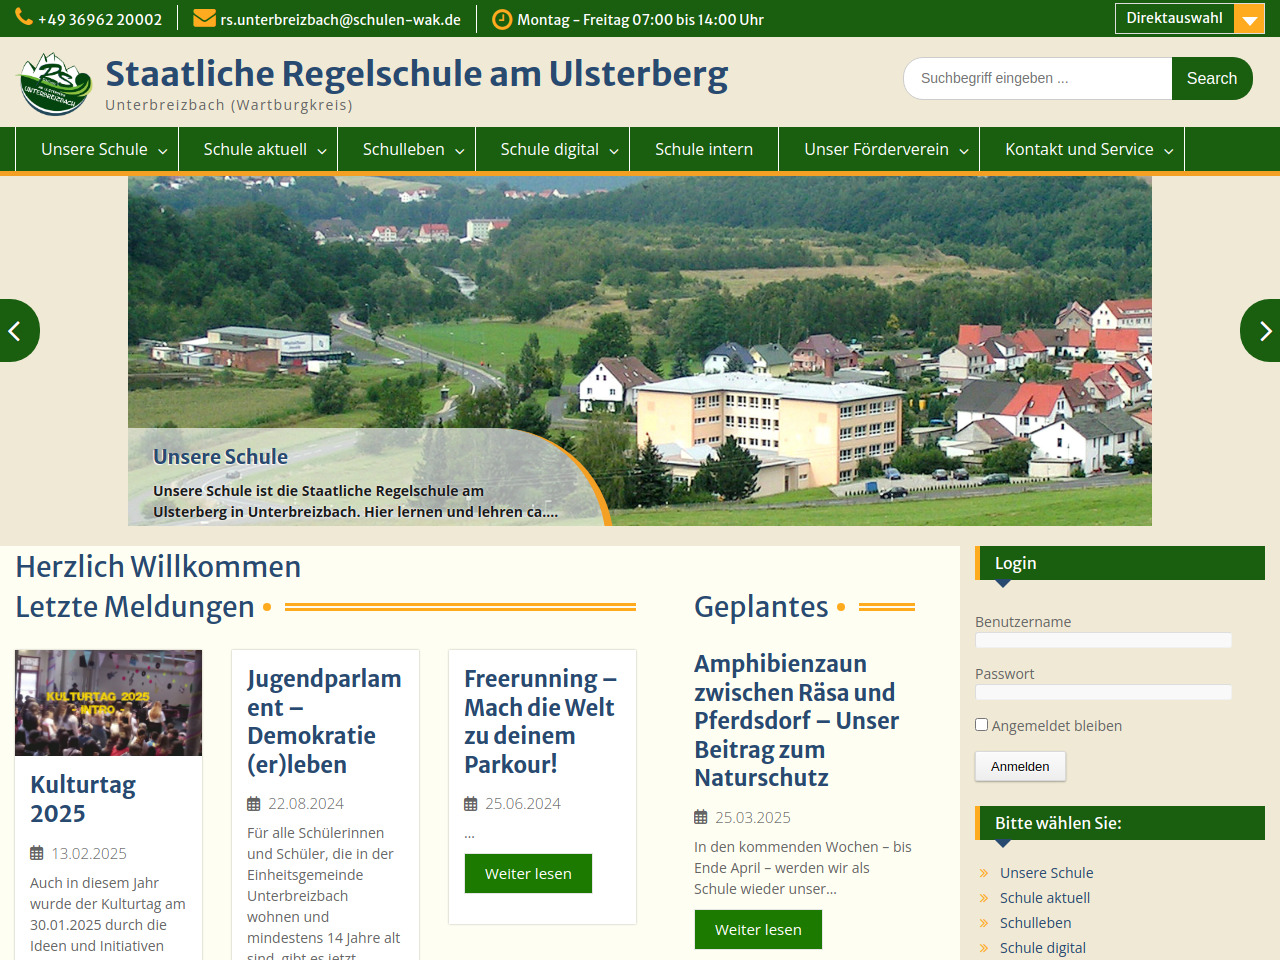This screenshot has width=1280, height=960.
Task: Click the phone icon in top bar
Action: [24, 19]
